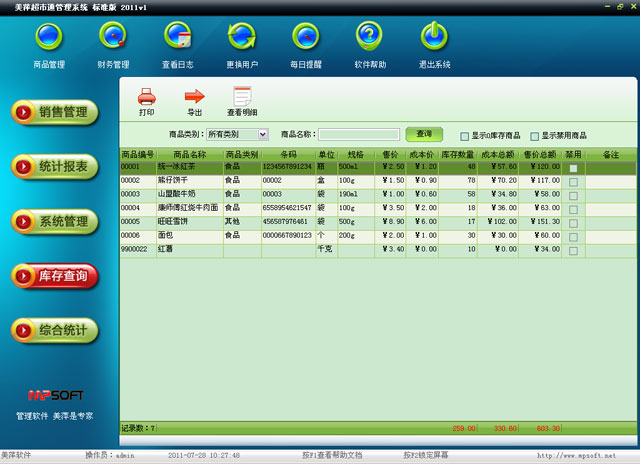Viewport: 640px width, 464px height.
Task: Open 查看日志 view log icon
Action: 177,37
